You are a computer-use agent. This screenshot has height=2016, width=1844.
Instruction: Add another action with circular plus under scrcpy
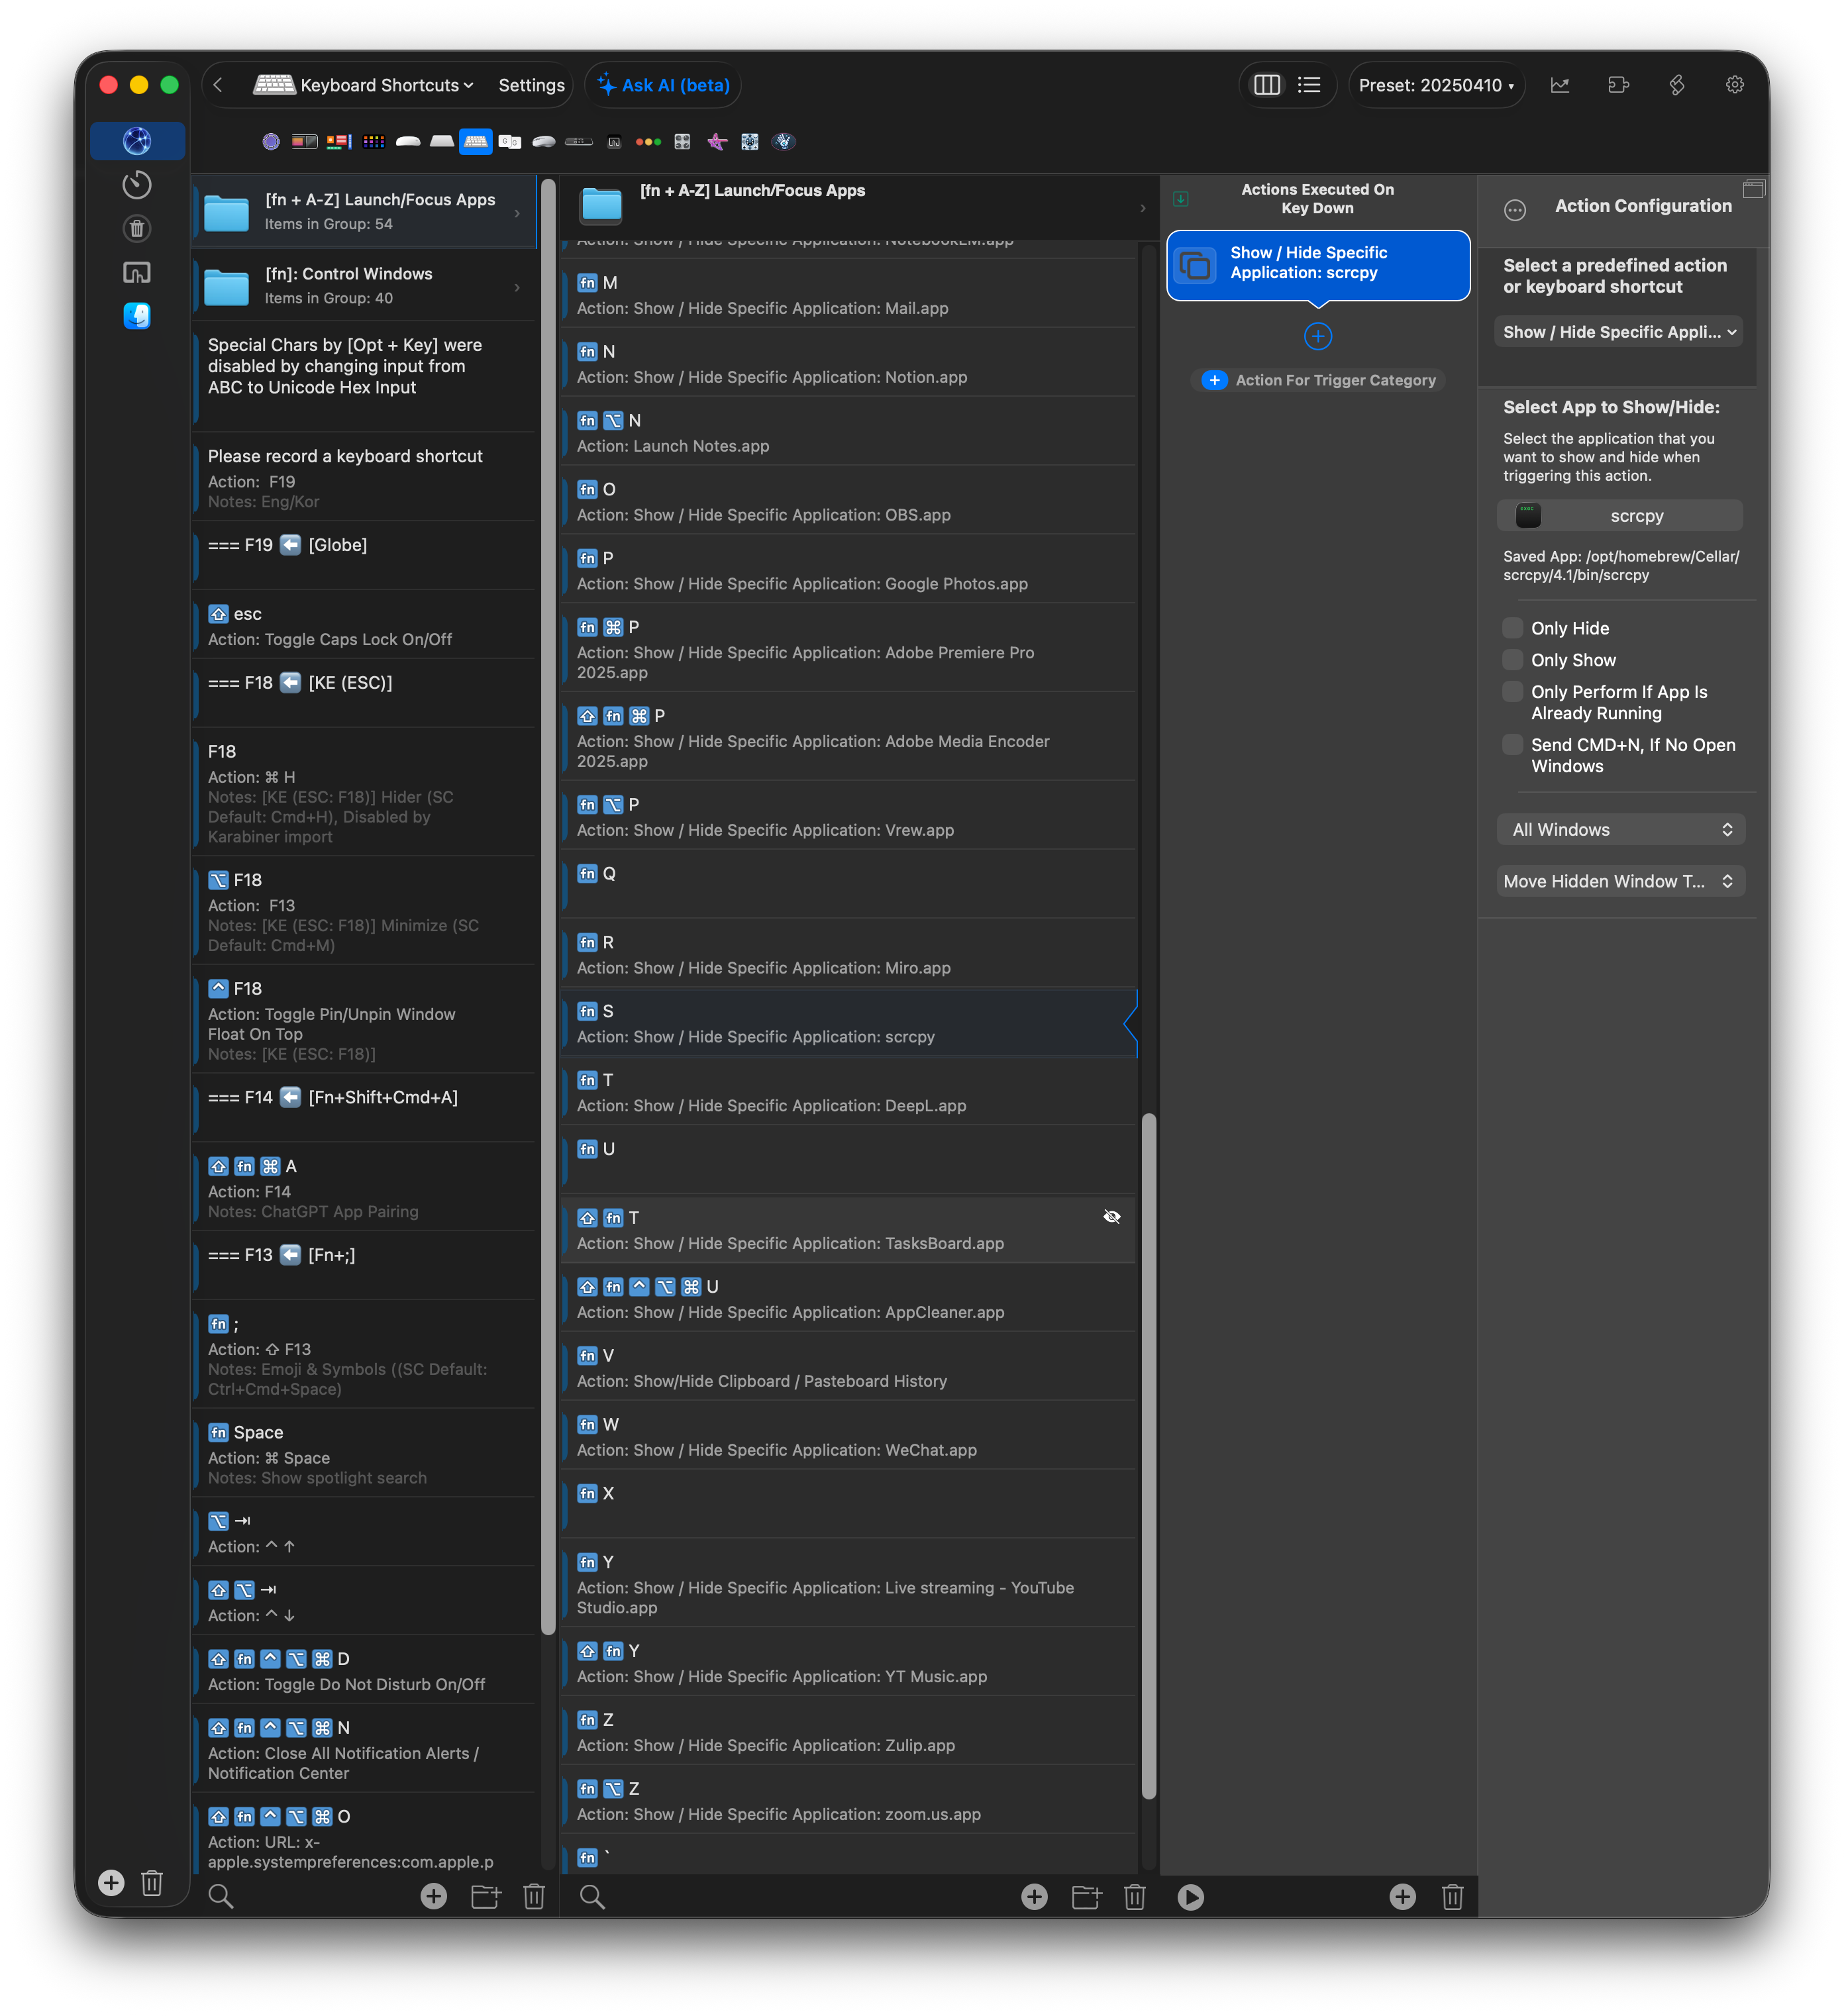tap(1318, 336)
